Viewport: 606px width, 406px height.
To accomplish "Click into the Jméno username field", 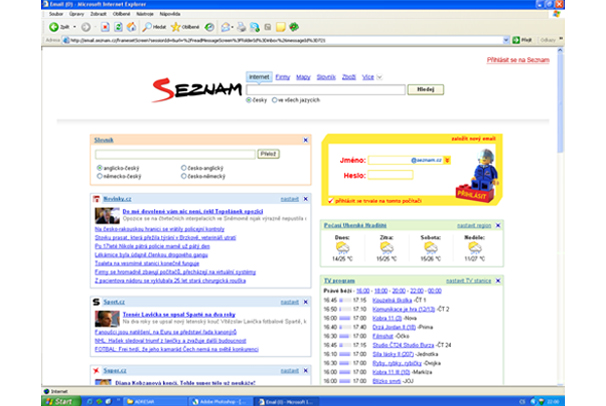I will coord(388,159).
